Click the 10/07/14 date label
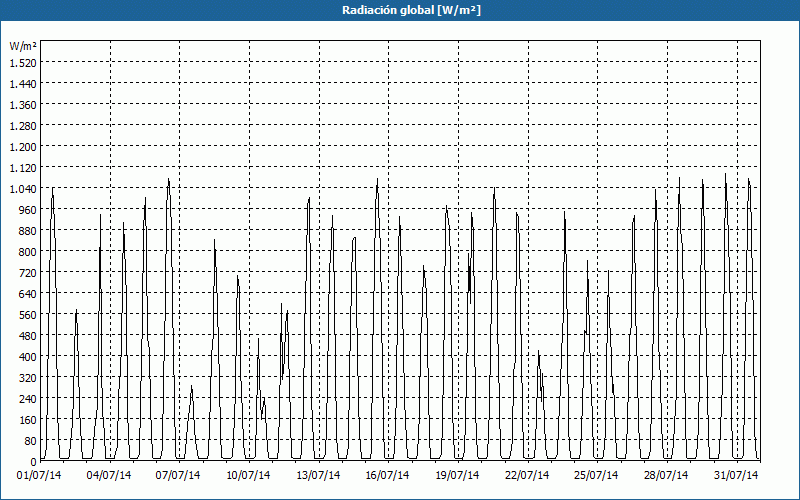This screenshot has height=500, width=800. (x=248, y=475)
